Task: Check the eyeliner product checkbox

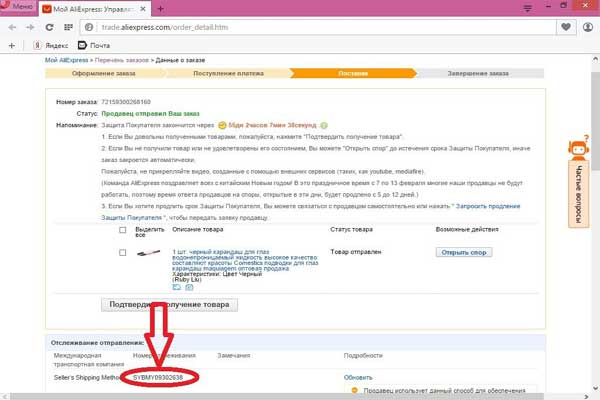Action: tap(122, 253)
